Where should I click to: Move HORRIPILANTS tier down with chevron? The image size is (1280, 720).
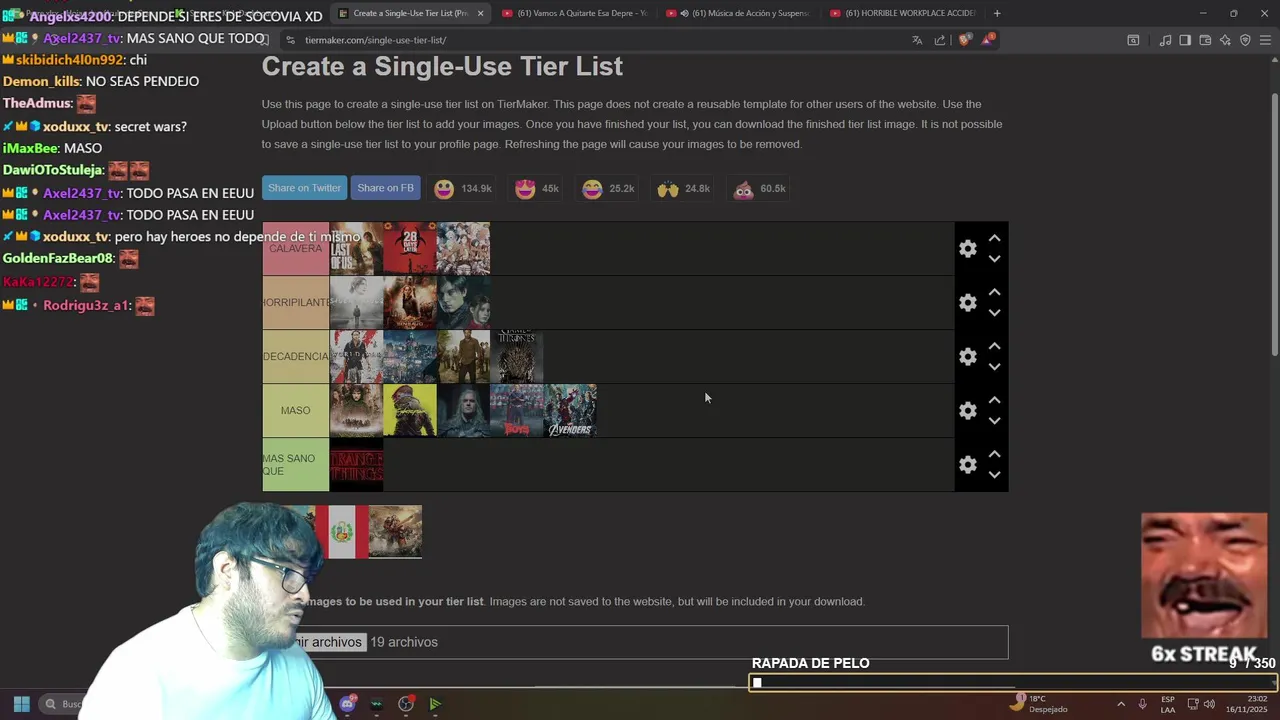pyautogui.click(x=994, y=313)
